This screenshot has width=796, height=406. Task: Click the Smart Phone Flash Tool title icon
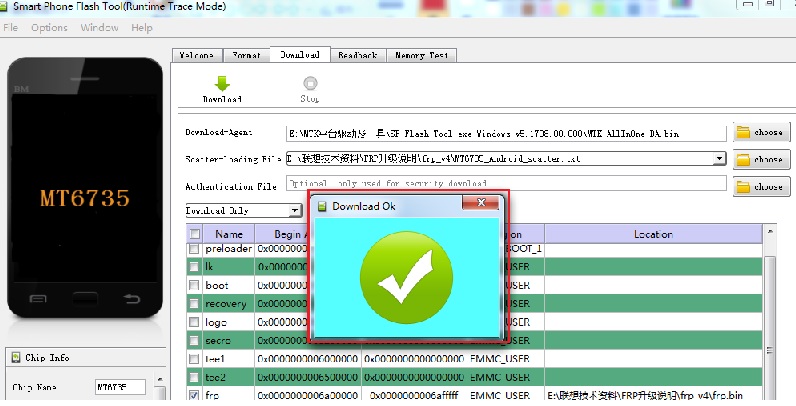tap(4, 6)
